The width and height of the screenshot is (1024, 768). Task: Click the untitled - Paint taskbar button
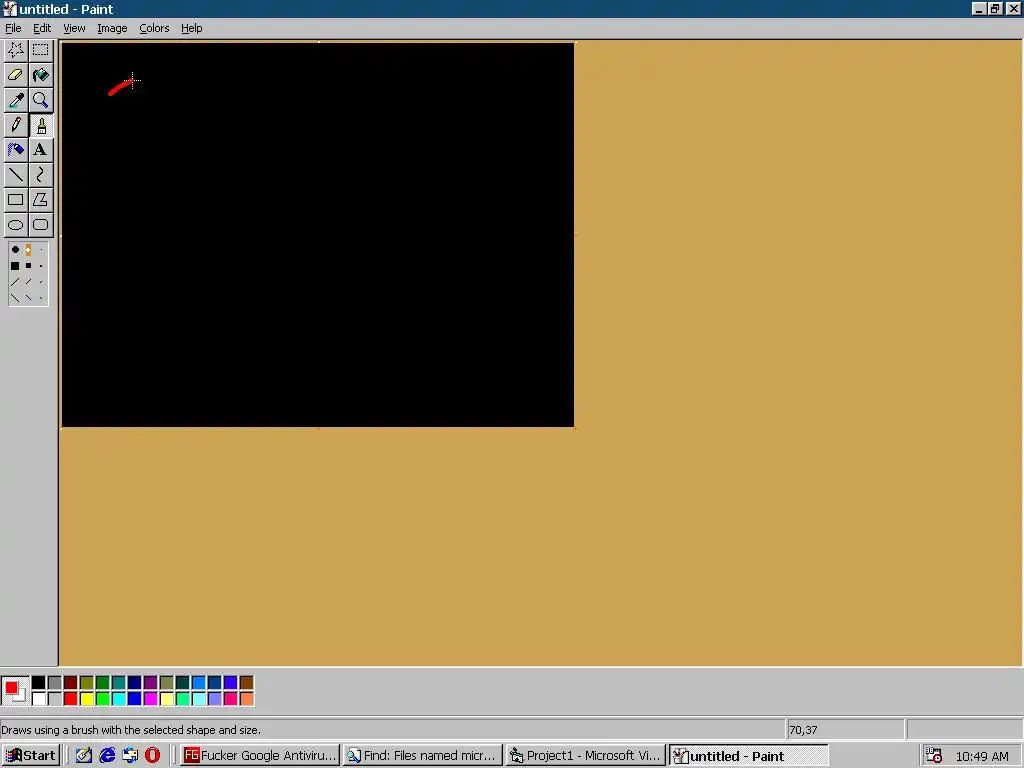(x=749, y=756)
